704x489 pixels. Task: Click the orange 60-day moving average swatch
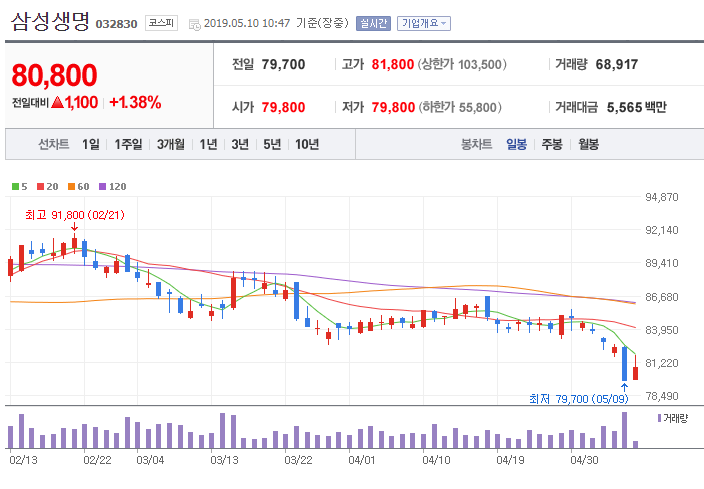pyautogui.click(x=71, y=186)
